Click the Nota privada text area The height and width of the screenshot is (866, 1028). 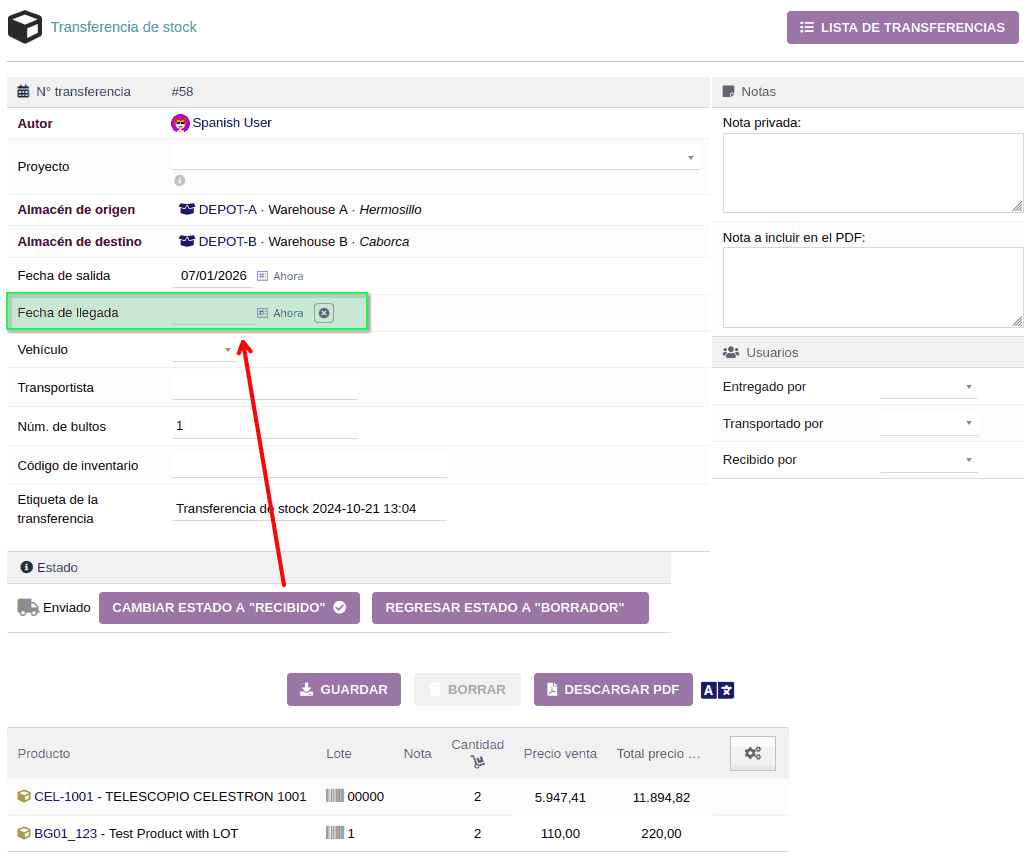click(872, 173)
